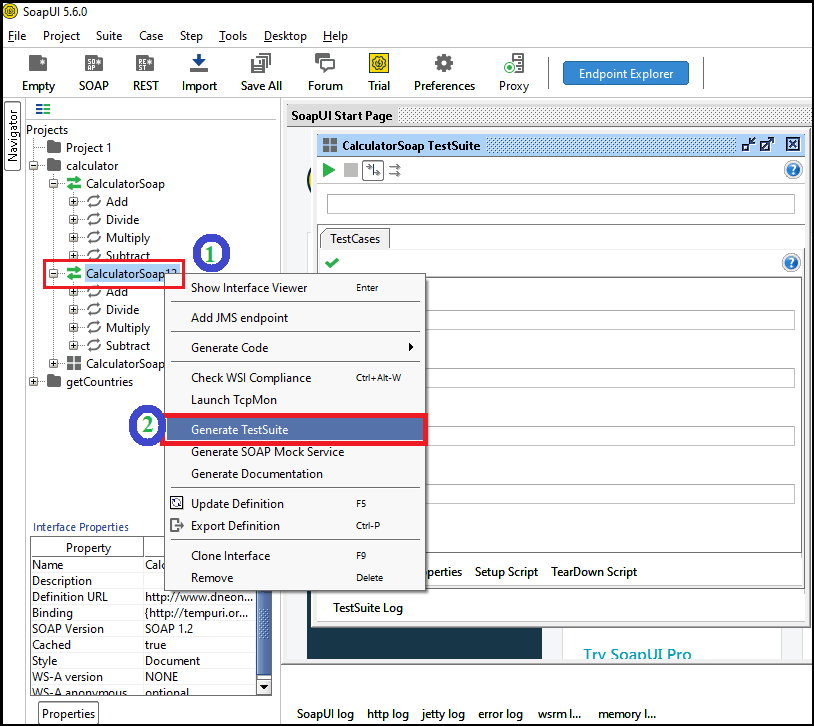Select the SOAP Version property value

point(200,629)
